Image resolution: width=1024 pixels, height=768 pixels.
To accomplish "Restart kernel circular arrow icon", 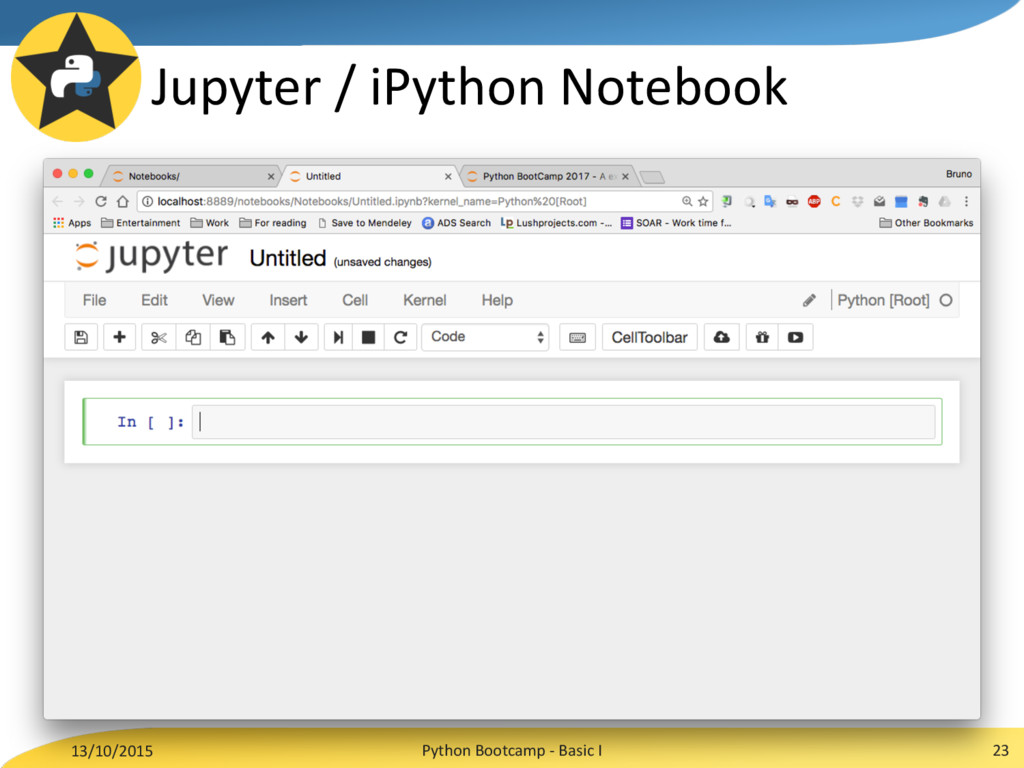I will 400,338.
